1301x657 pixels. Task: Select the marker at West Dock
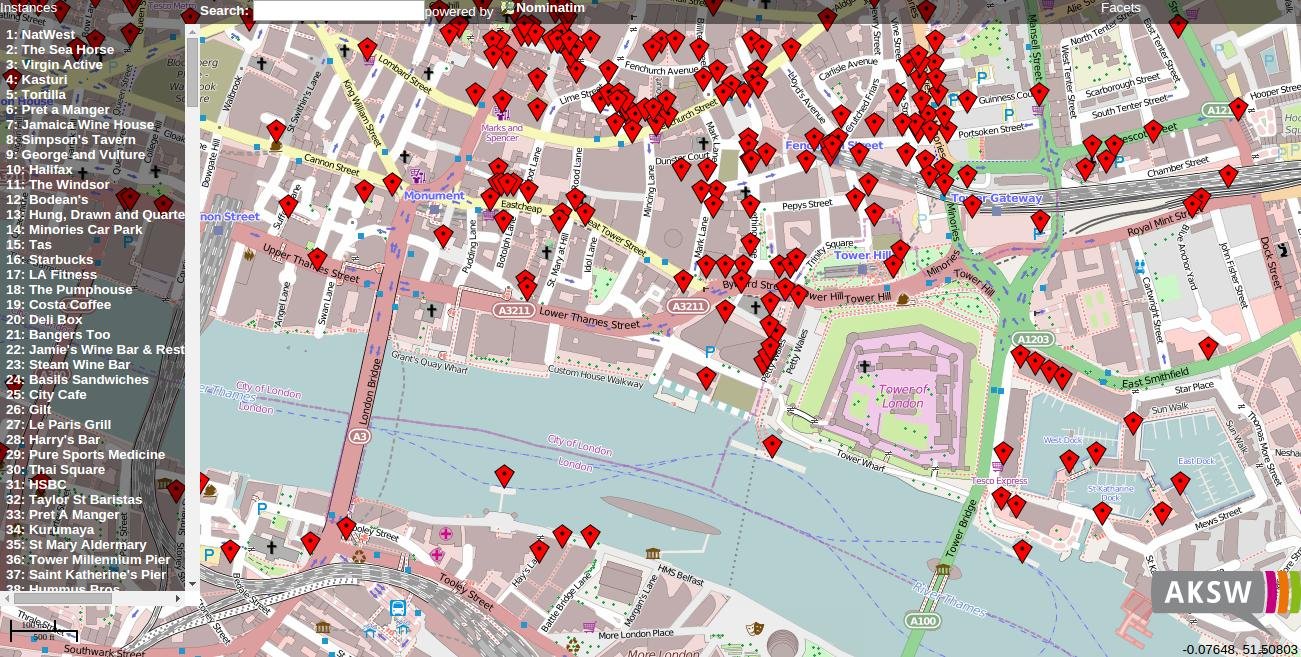click(1069, 461)
